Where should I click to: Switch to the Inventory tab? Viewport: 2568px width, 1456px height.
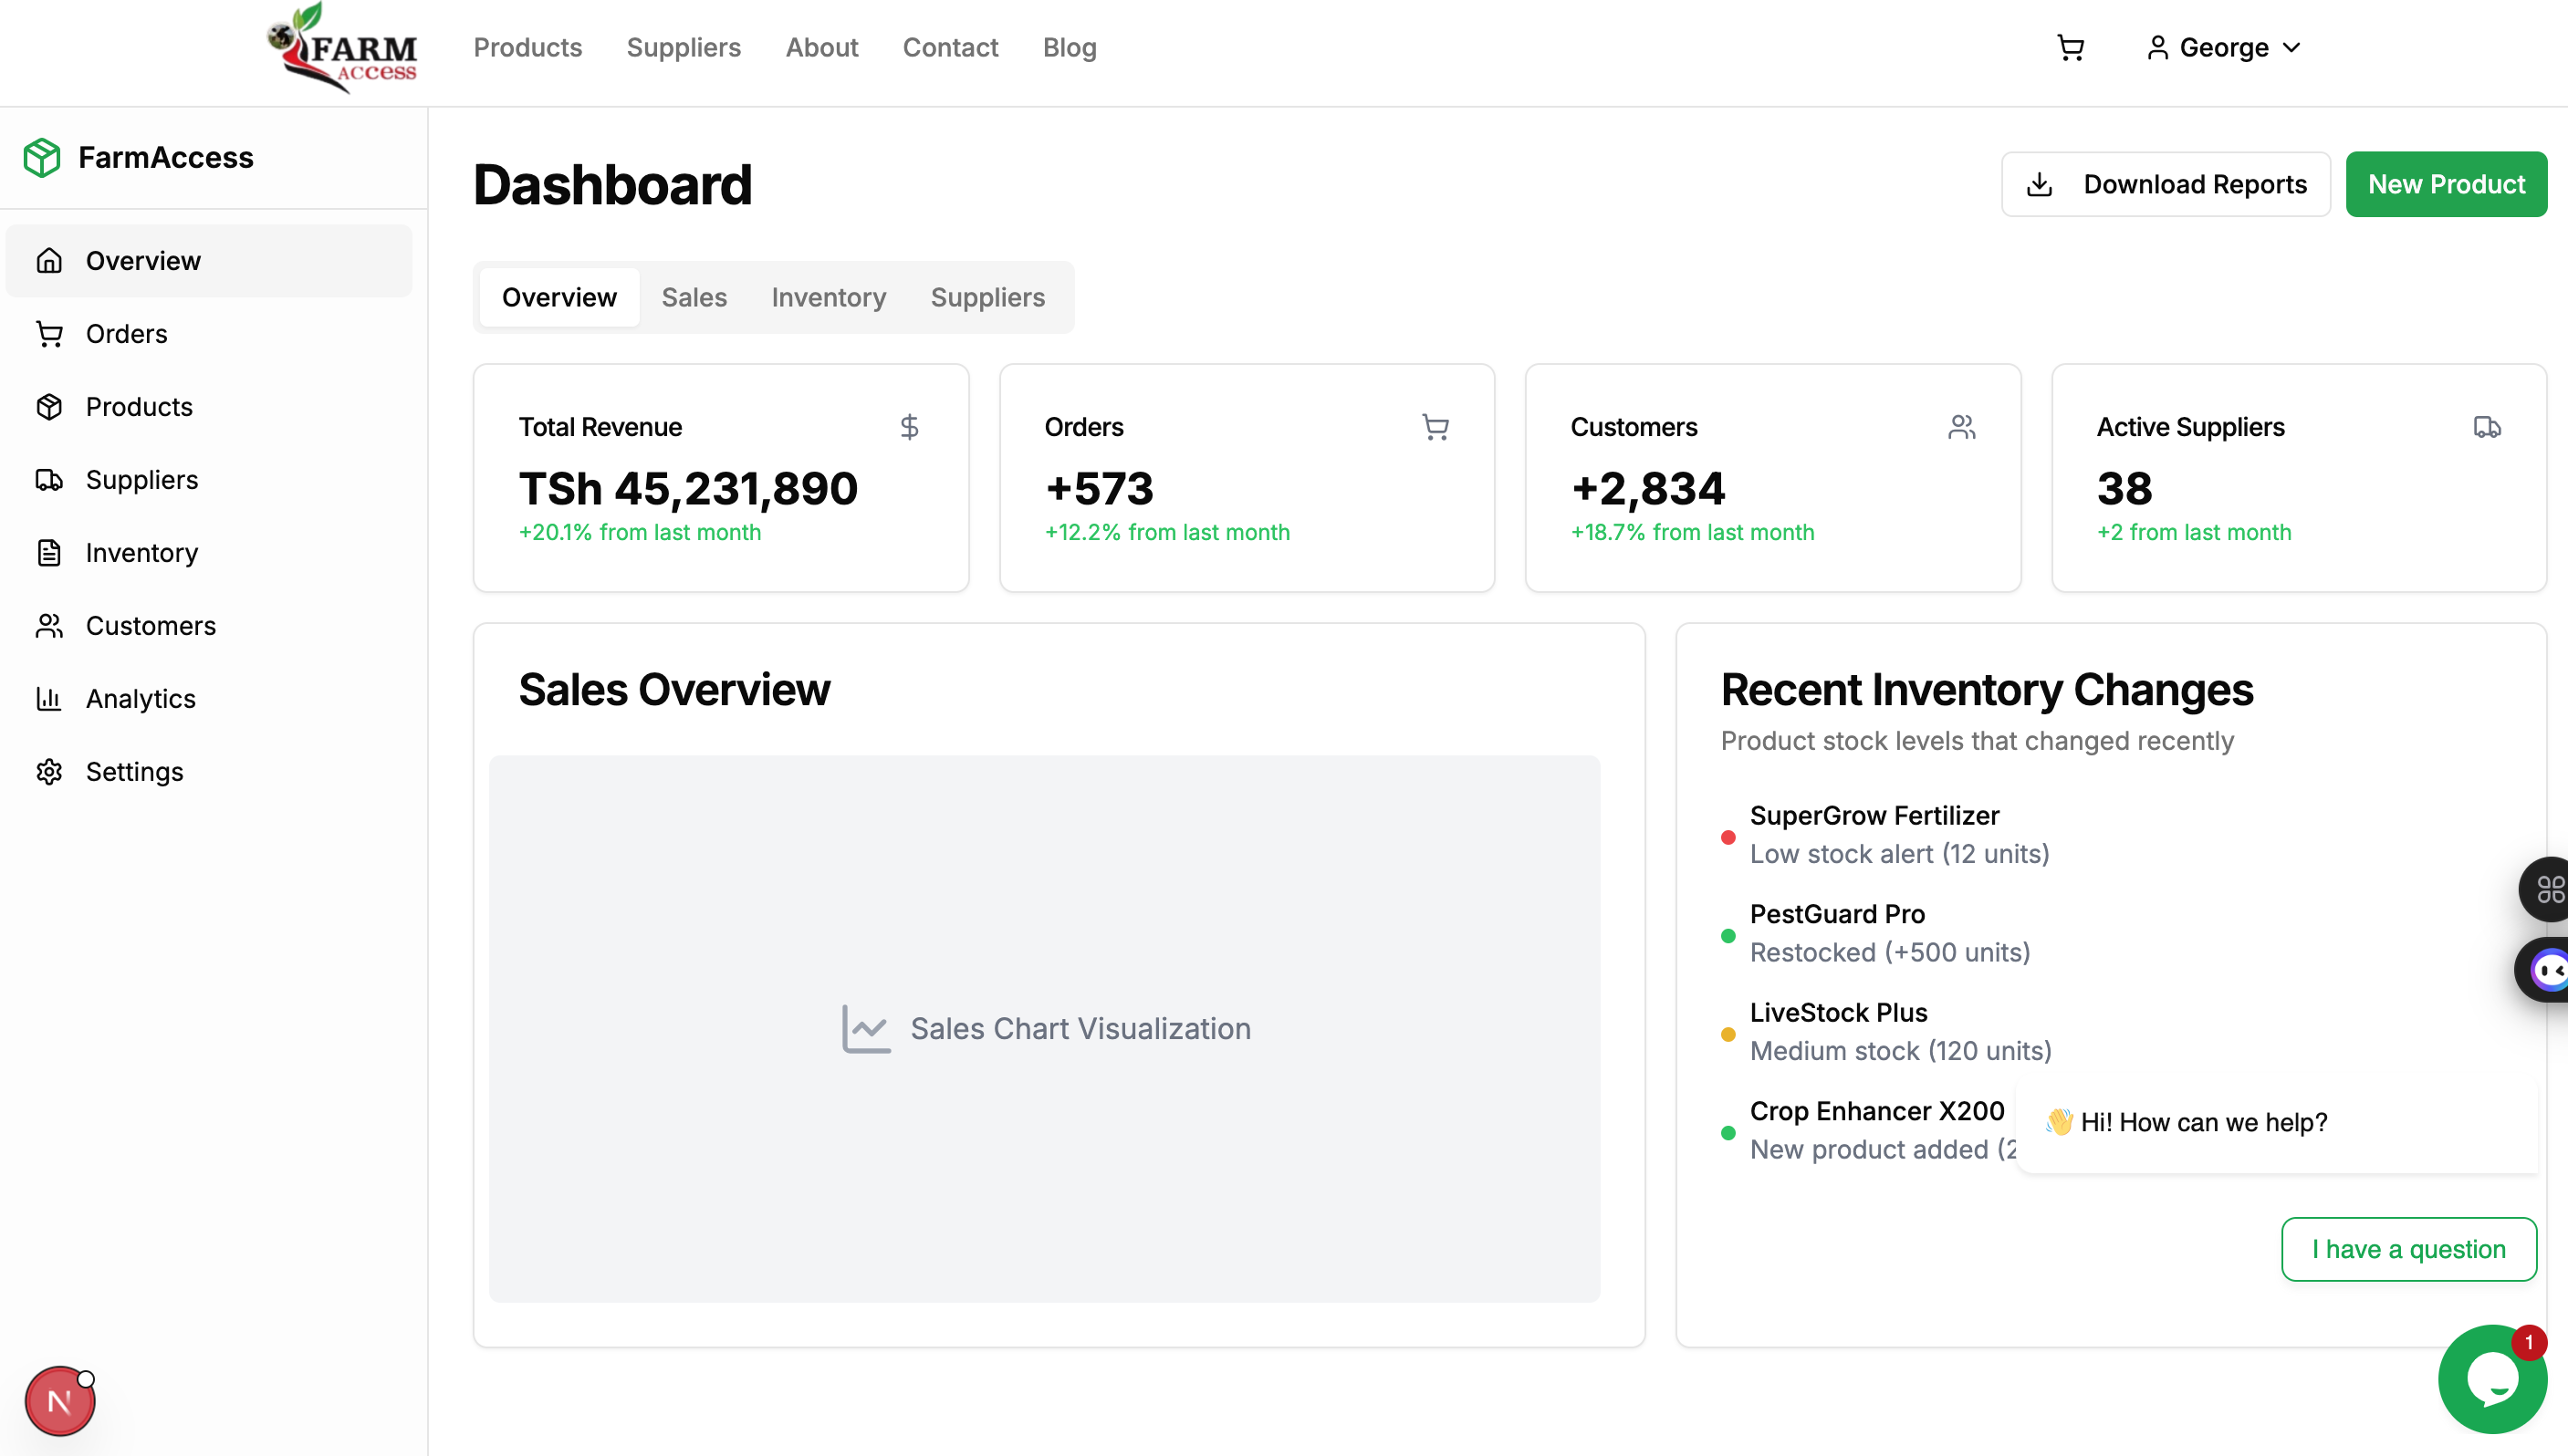click(x=829, y=297)
